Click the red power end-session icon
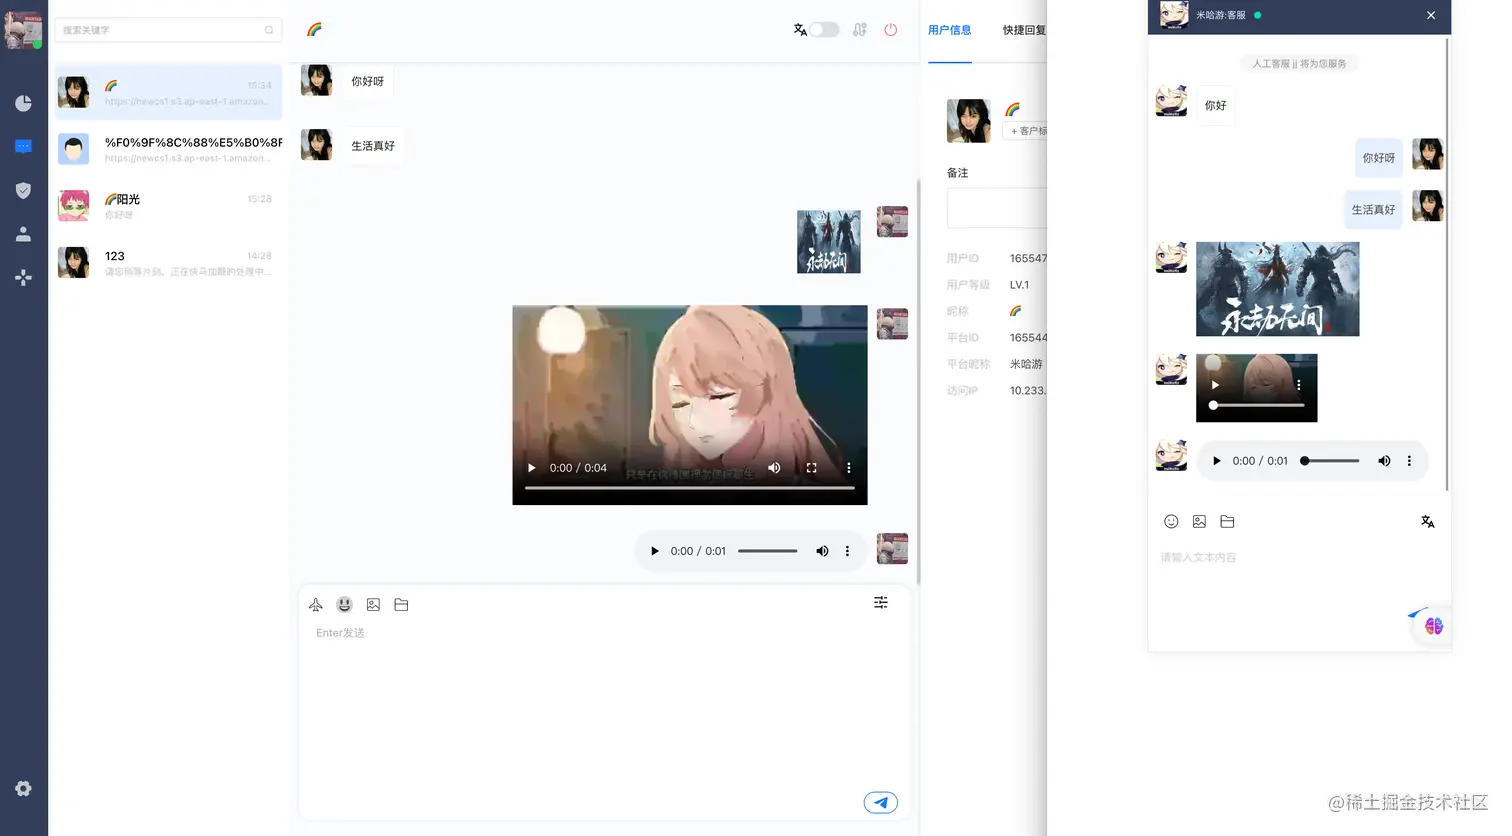This screenshot has height=836, width=1512. point(891,30)
